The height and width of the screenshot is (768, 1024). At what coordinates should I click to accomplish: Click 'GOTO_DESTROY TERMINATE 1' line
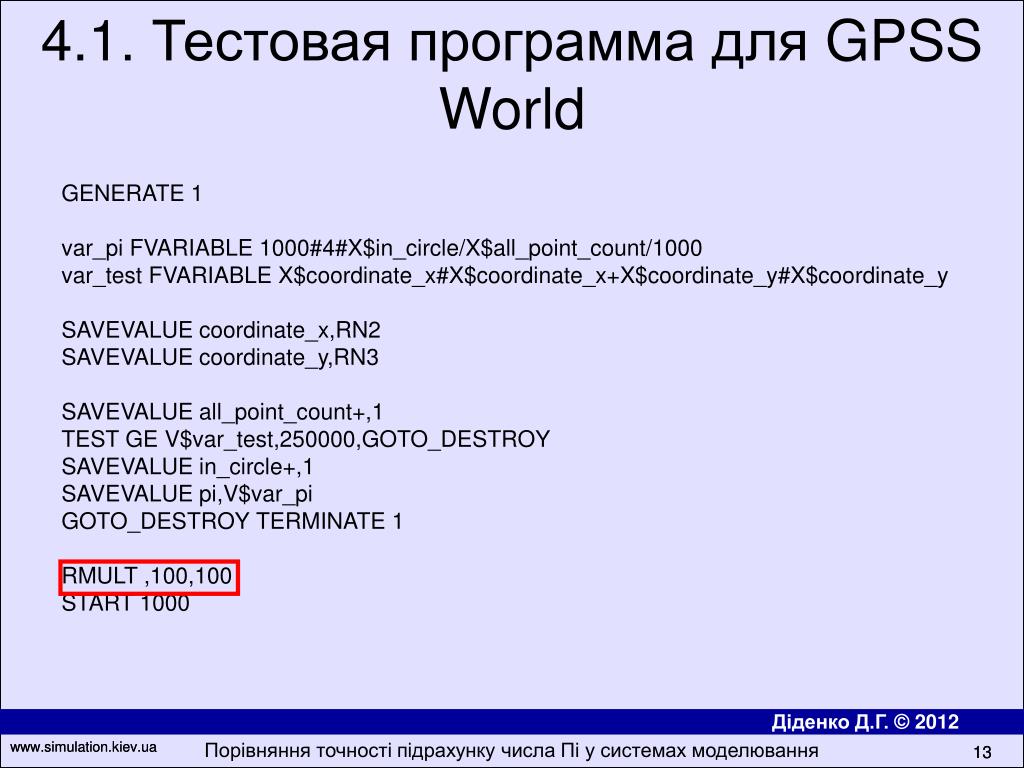tap(232, 521)
